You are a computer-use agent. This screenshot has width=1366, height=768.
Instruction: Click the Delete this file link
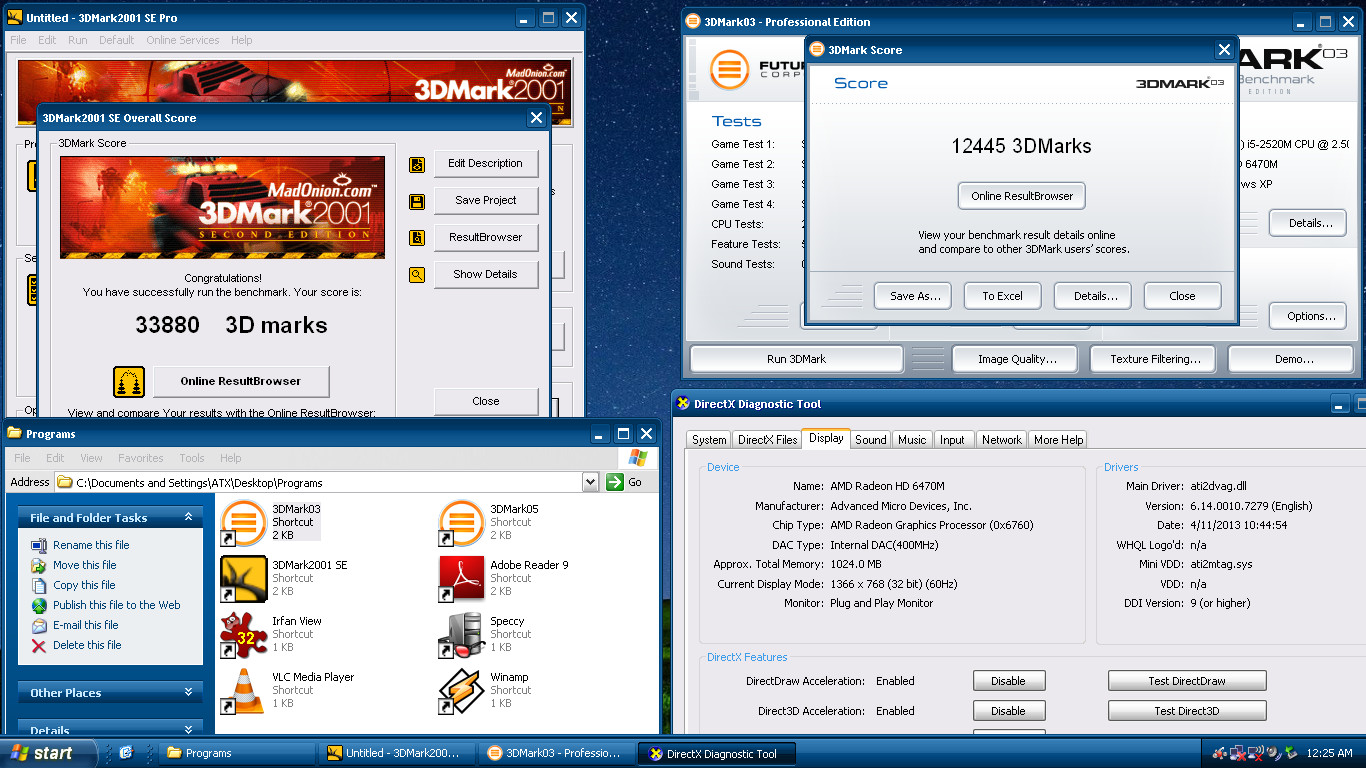tap(87, 645)
